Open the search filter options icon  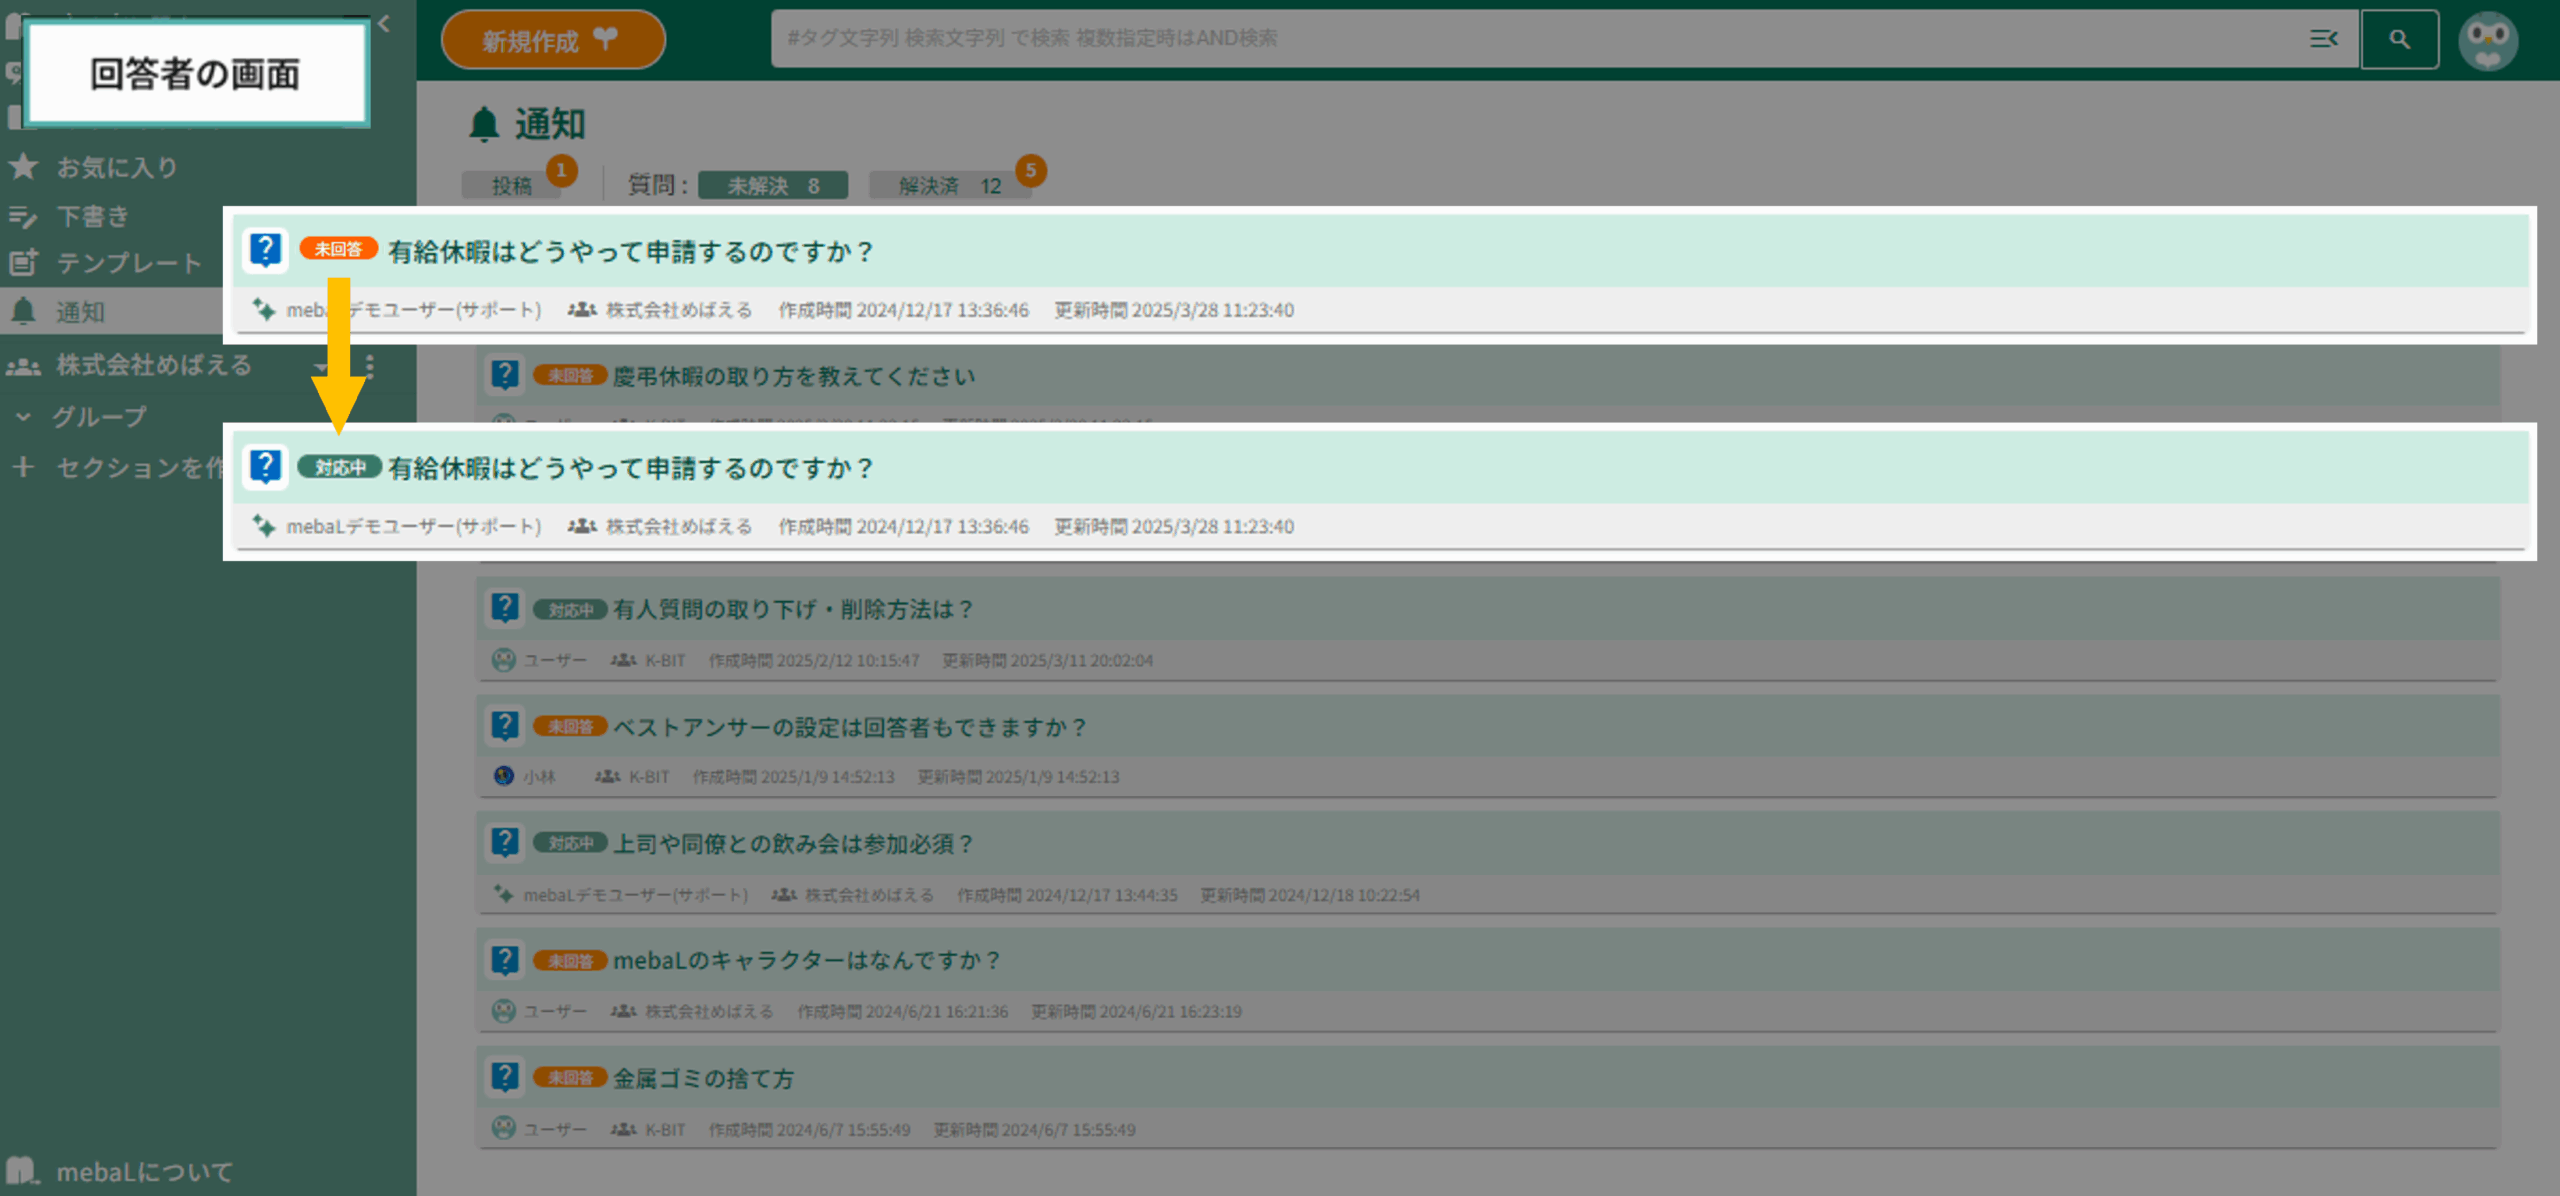point(2323,39)
